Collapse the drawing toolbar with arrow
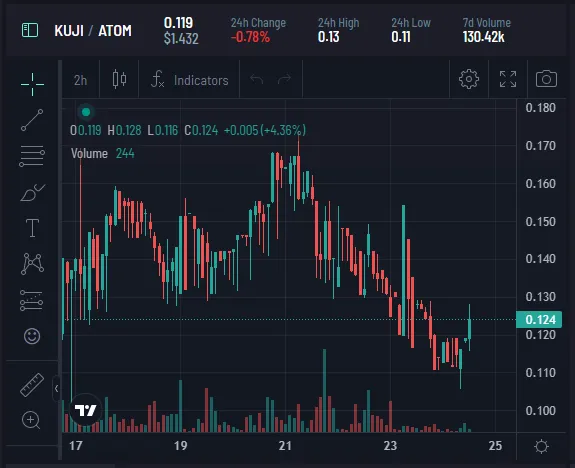 (x=56, y=388)
